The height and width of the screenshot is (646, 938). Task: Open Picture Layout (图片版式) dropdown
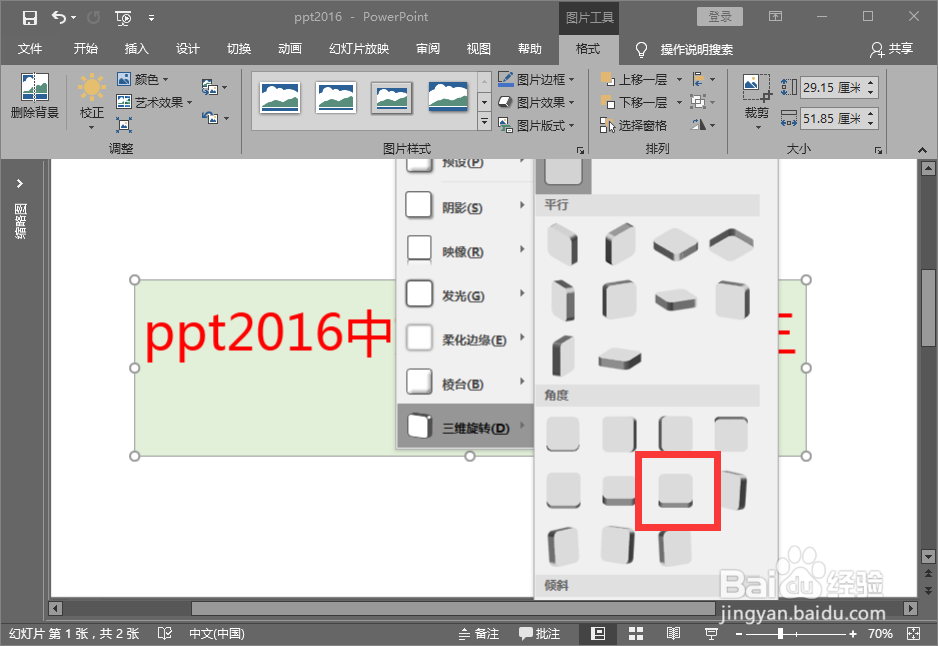(x=536, y=125)
